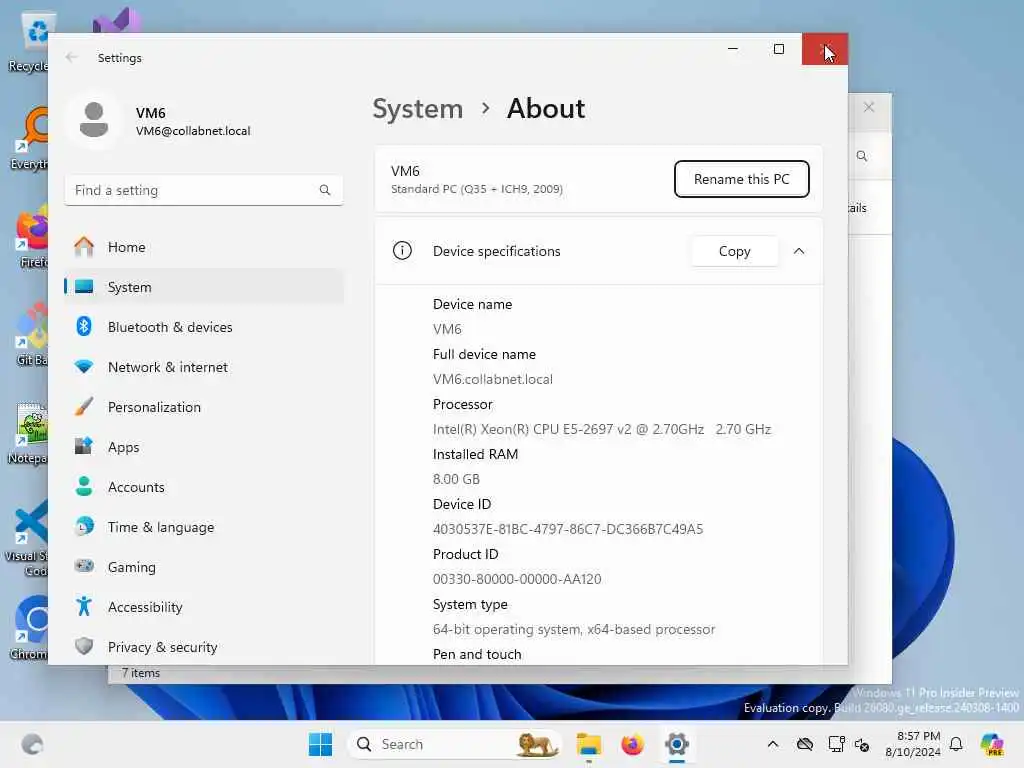The width and height of the screenshot is (1024, 768).
Task: Click the Bluetooth icon in the sidebar
Action: [84, 326]
